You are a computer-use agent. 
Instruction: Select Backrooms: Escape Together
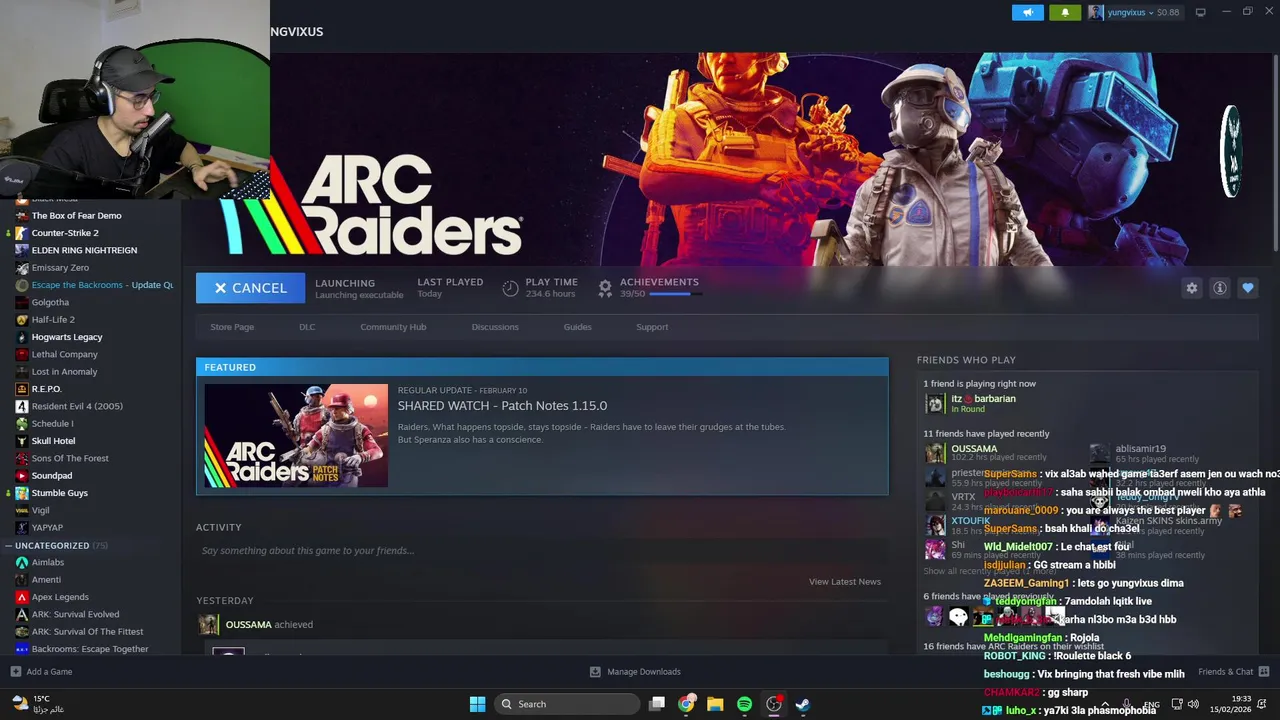coord(90,649)
